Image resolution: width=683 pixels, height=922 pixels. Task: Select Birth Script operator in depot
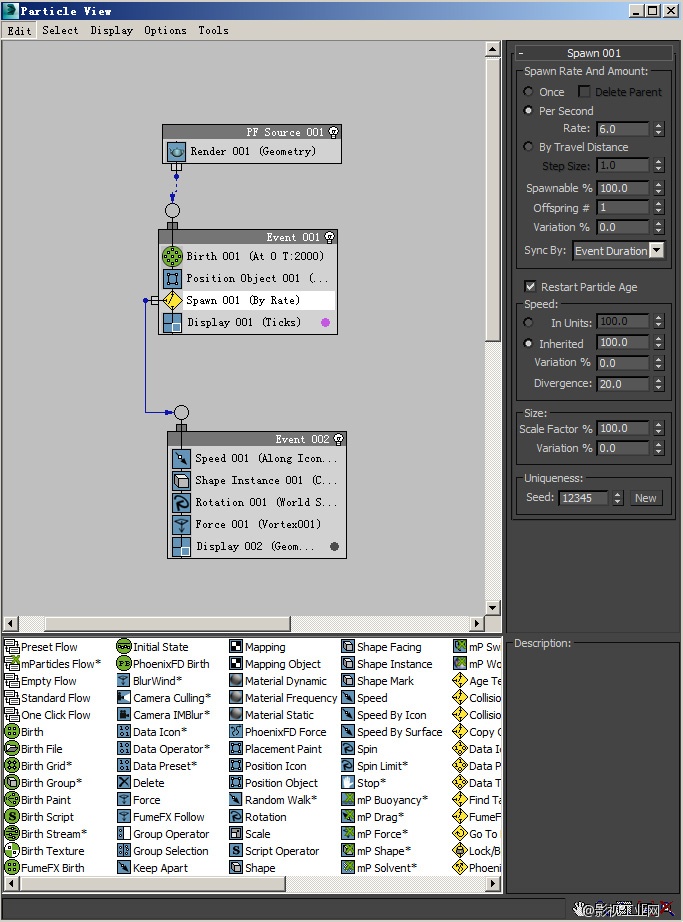(x=39, y=817)
